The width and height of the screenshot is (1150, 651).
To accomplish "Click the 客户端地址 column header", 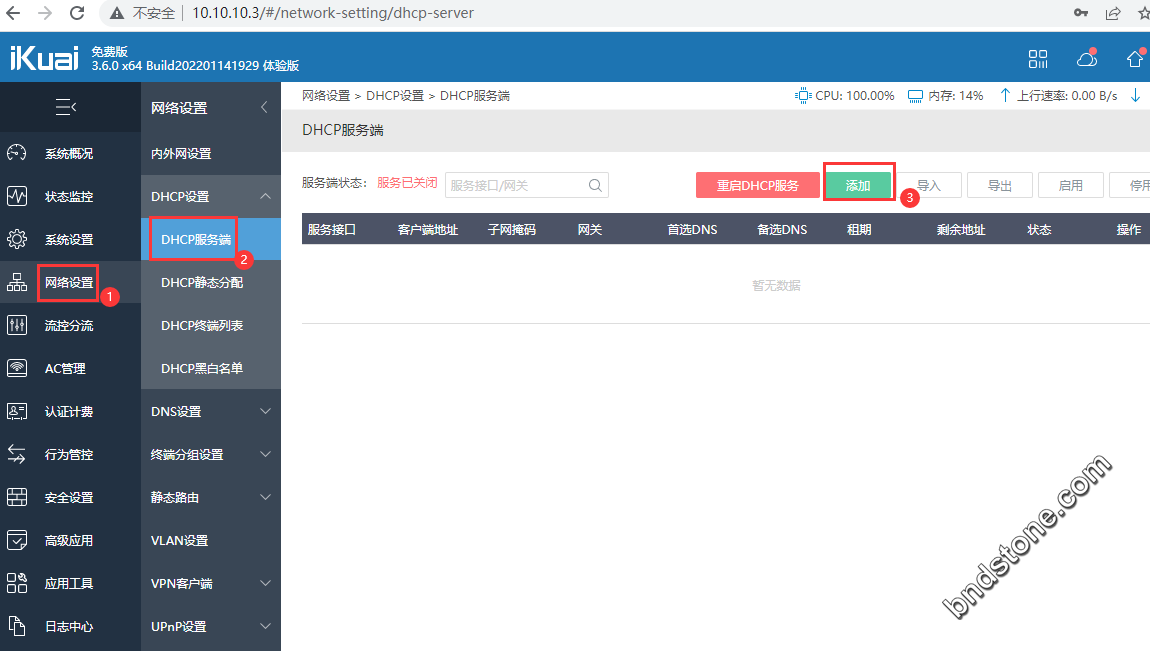I will click(x=428, y=229).
